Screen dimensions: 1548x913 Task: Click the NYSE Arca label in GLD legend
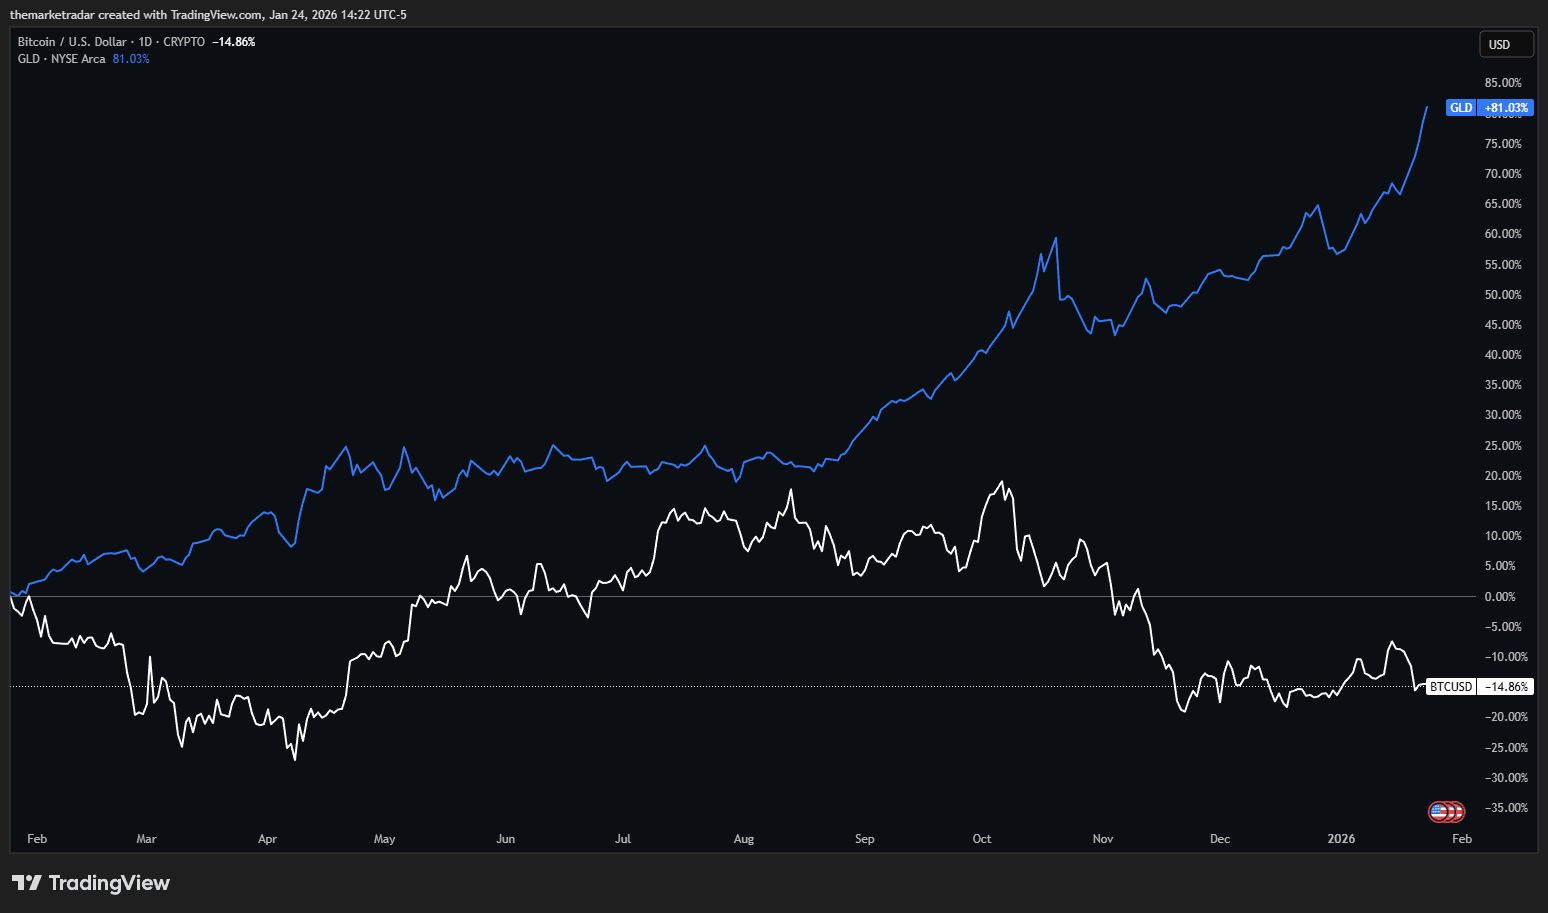(79, 58)
